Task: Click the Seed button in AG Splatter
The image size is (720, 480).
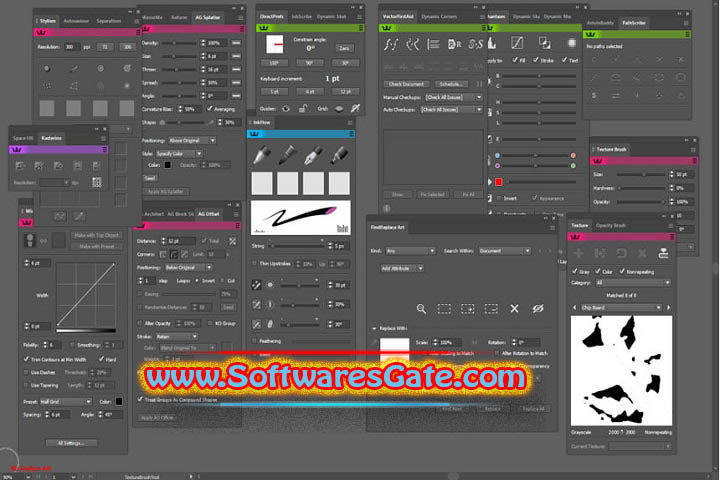Action: coord(150,178)
